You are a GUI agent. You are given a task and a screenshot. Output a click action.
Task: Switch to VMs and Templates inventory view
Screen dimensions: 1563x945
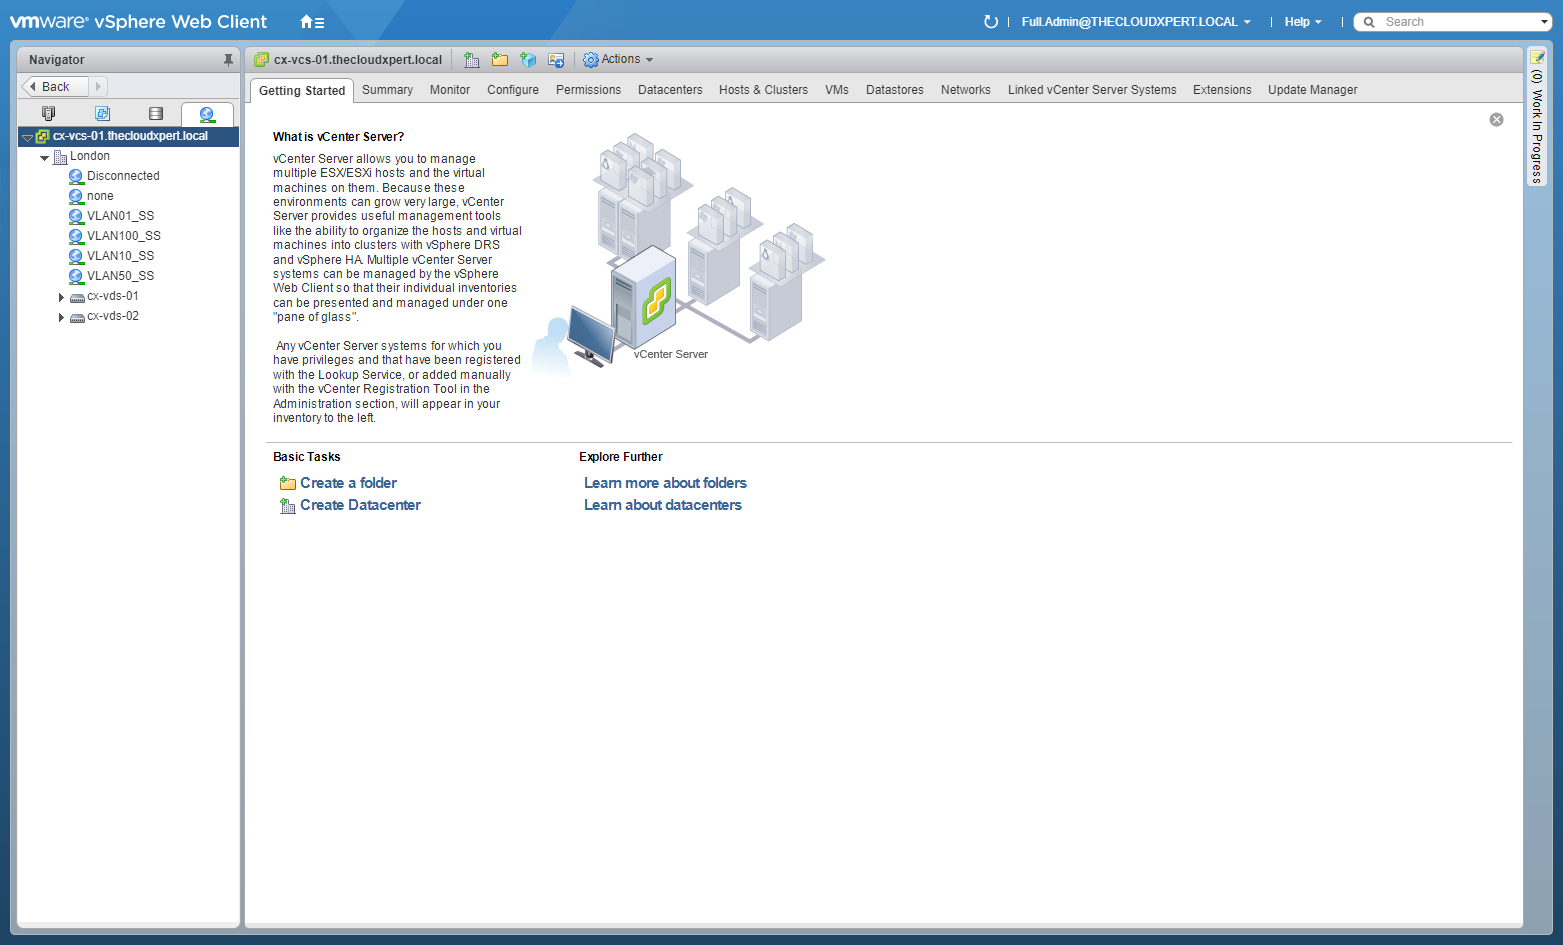[102, 114]
